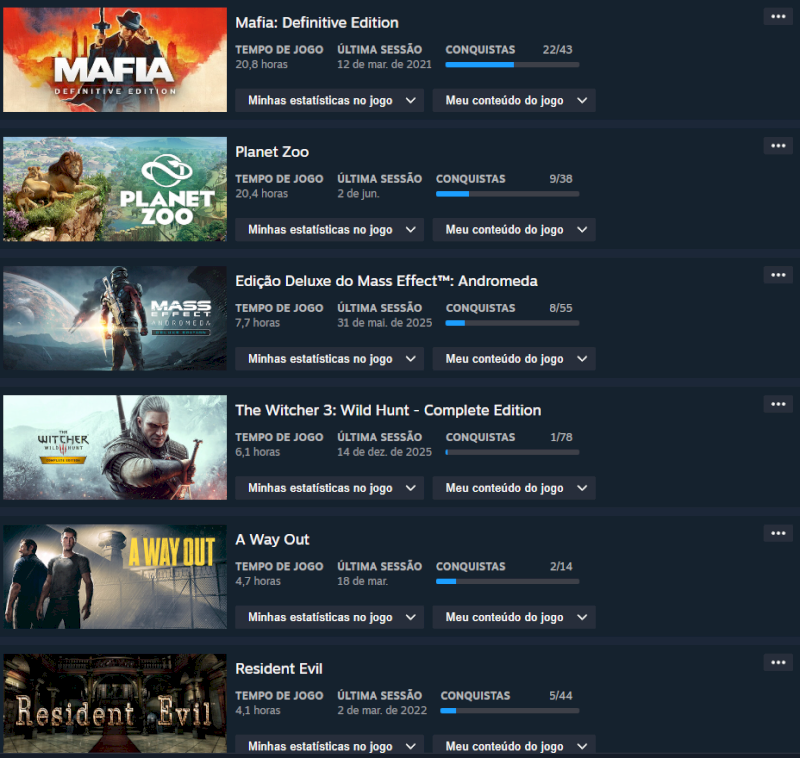The height and width of the screenshot is (758, 800).
Task: Click the 14 de dez. de 2025 session date
Action: (384, 451)
